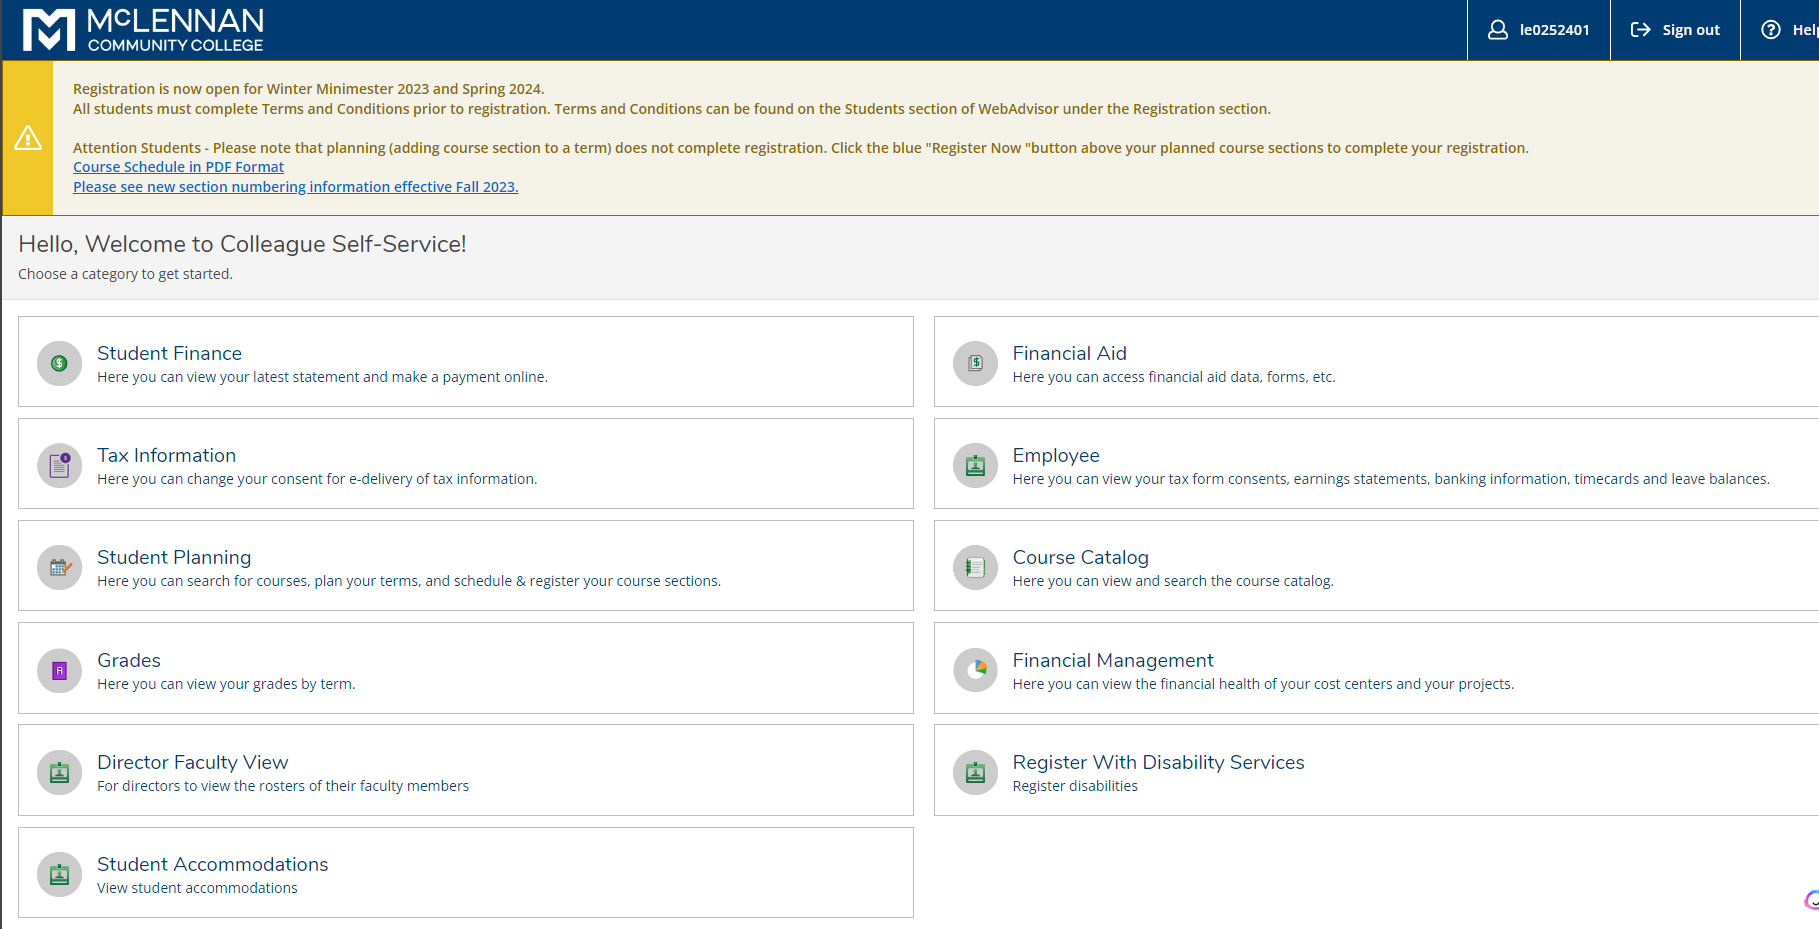1819x929 pixels.
Task: Click the Financial Aid heading
Action: [1069, 353]
